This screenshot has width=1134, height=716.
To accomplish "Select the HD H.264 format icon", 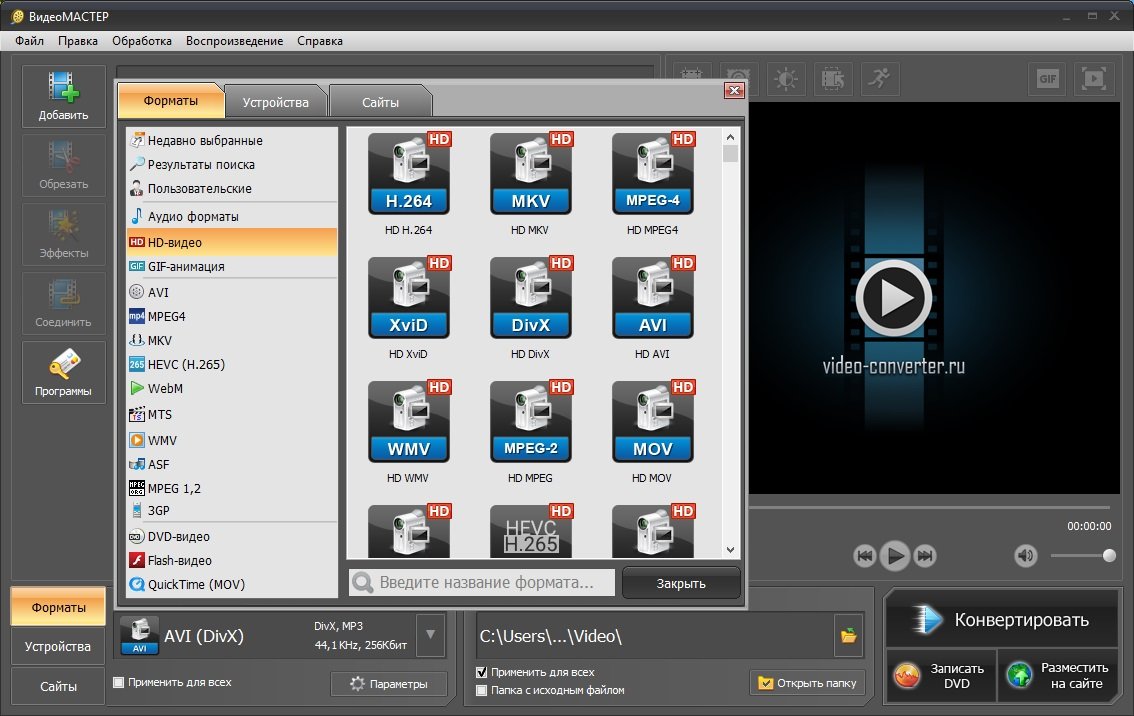I will pos(408,175).
